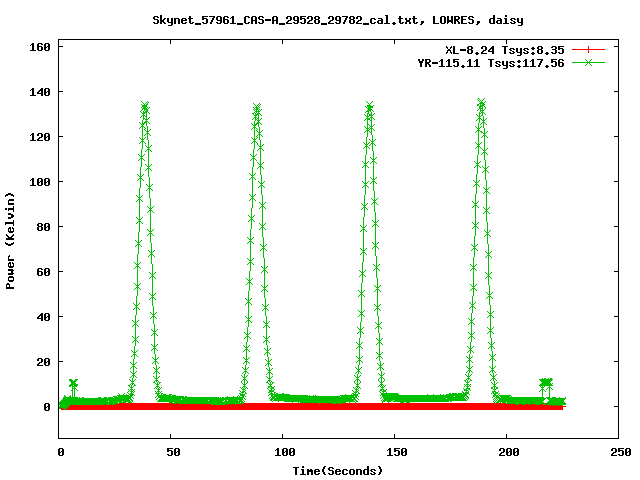
Task: Click the y-axis tick label 0
Action: 47,407
